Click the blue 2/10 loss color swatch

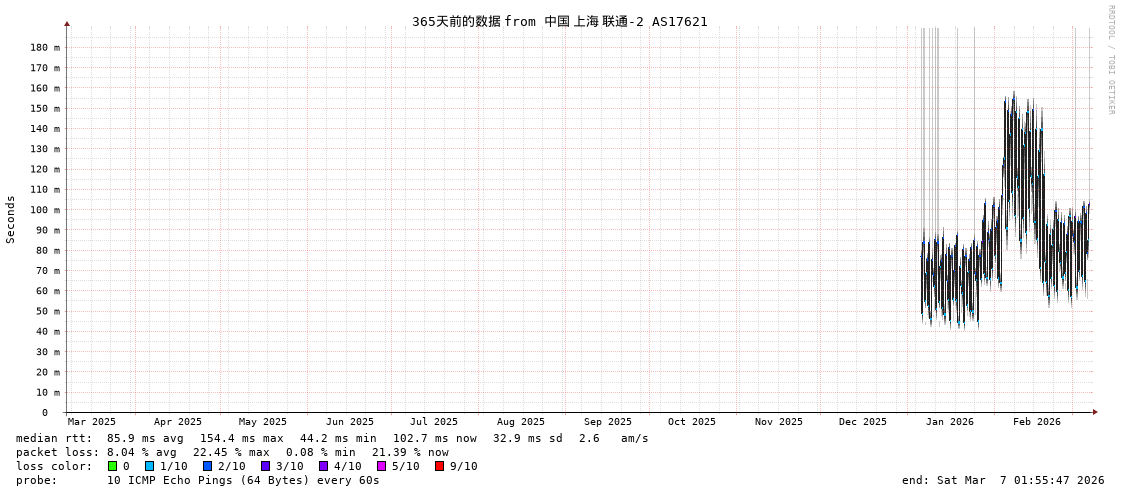click(207, 466)
